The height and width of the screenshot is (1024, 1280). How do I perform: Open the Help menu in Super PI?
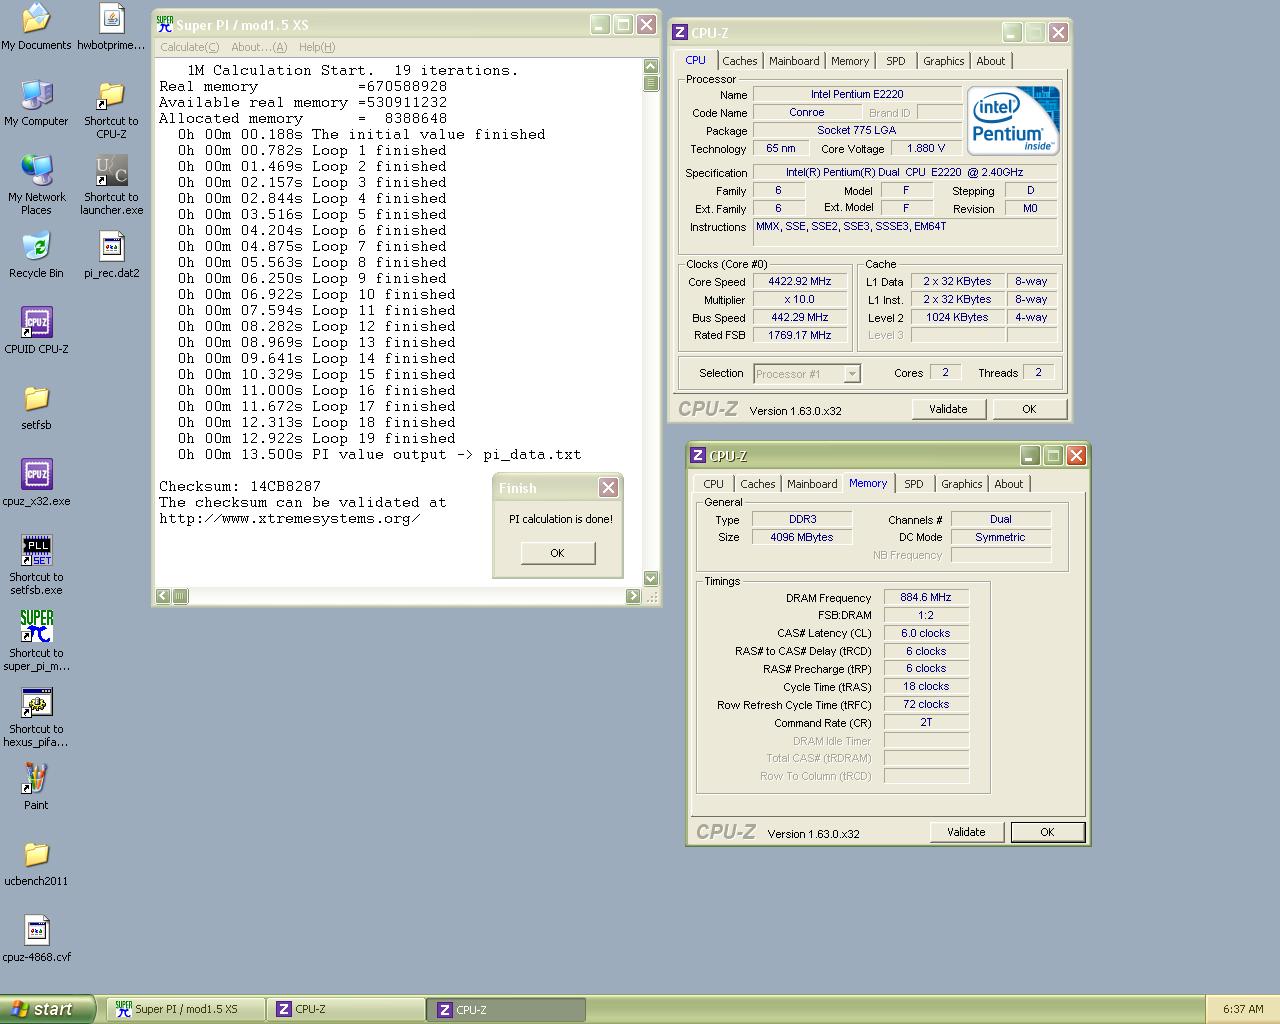(x=317, y=47)
